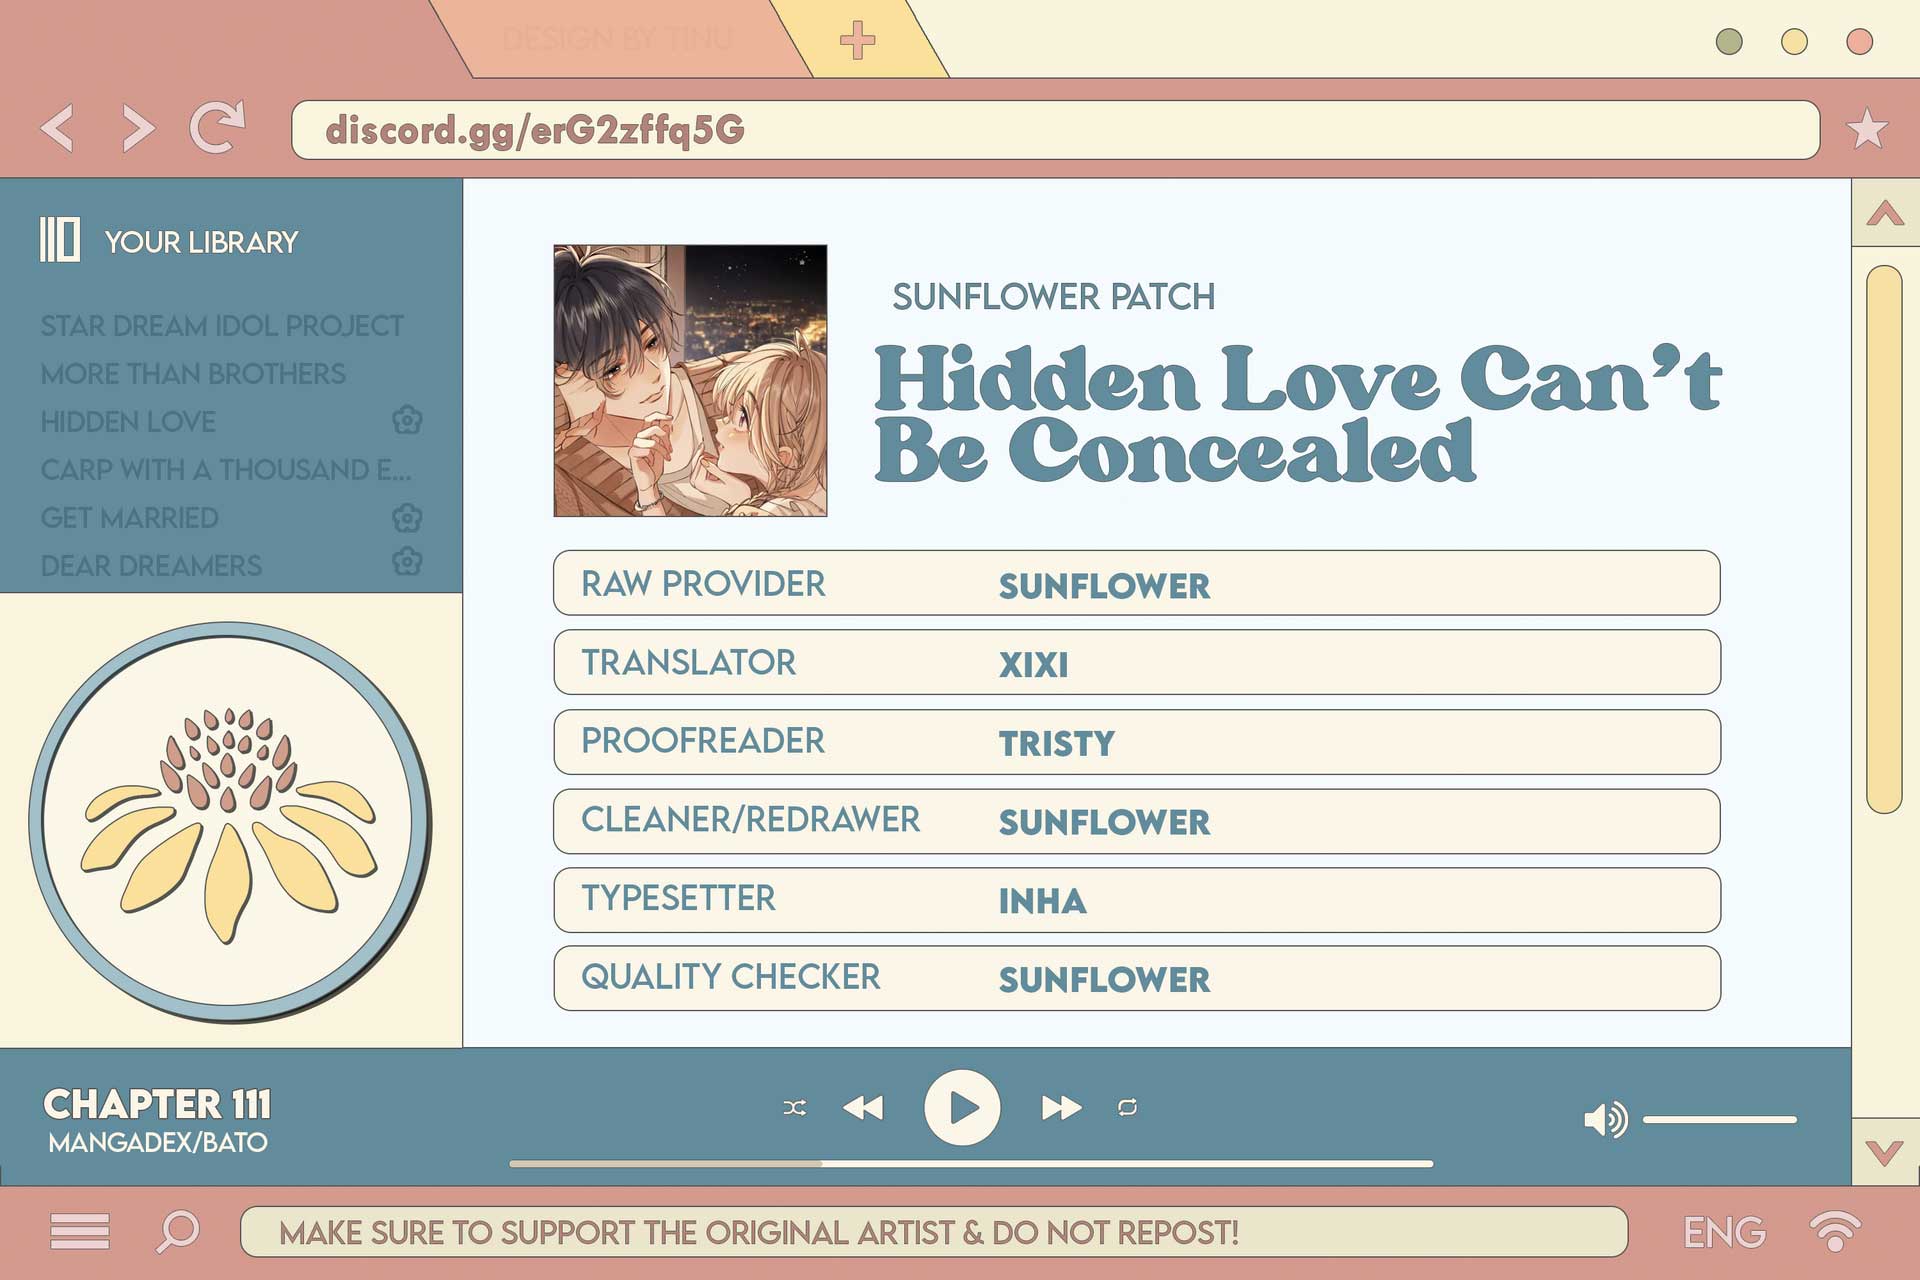The image size is (1920, 1280).
Task: Toggle the Dear Dreamers favorite icon
Action: click(x=407, y=564)
